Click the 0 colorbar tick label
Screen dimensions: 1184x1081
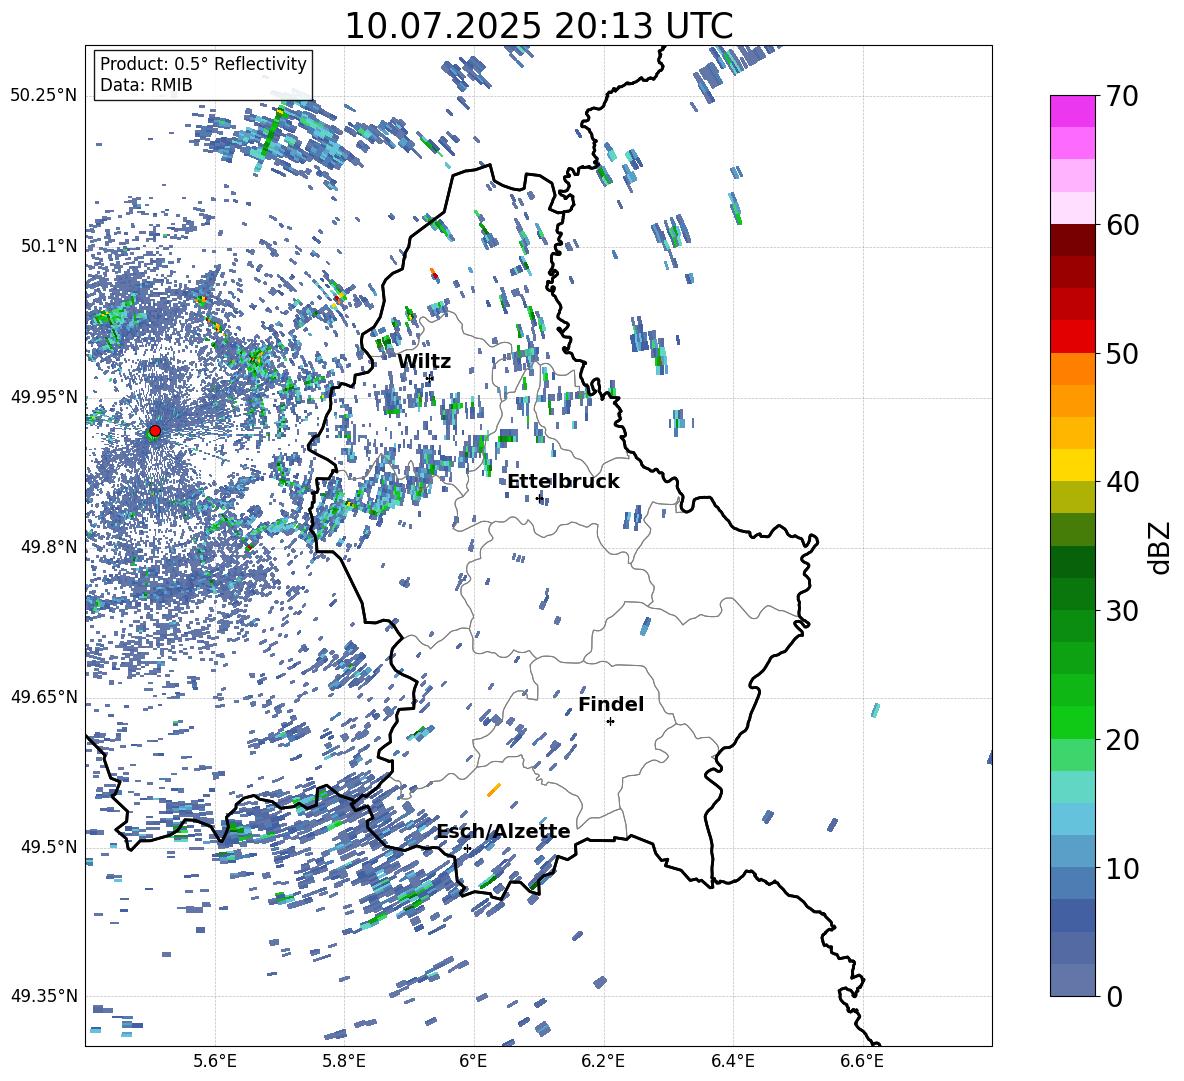1114,996
